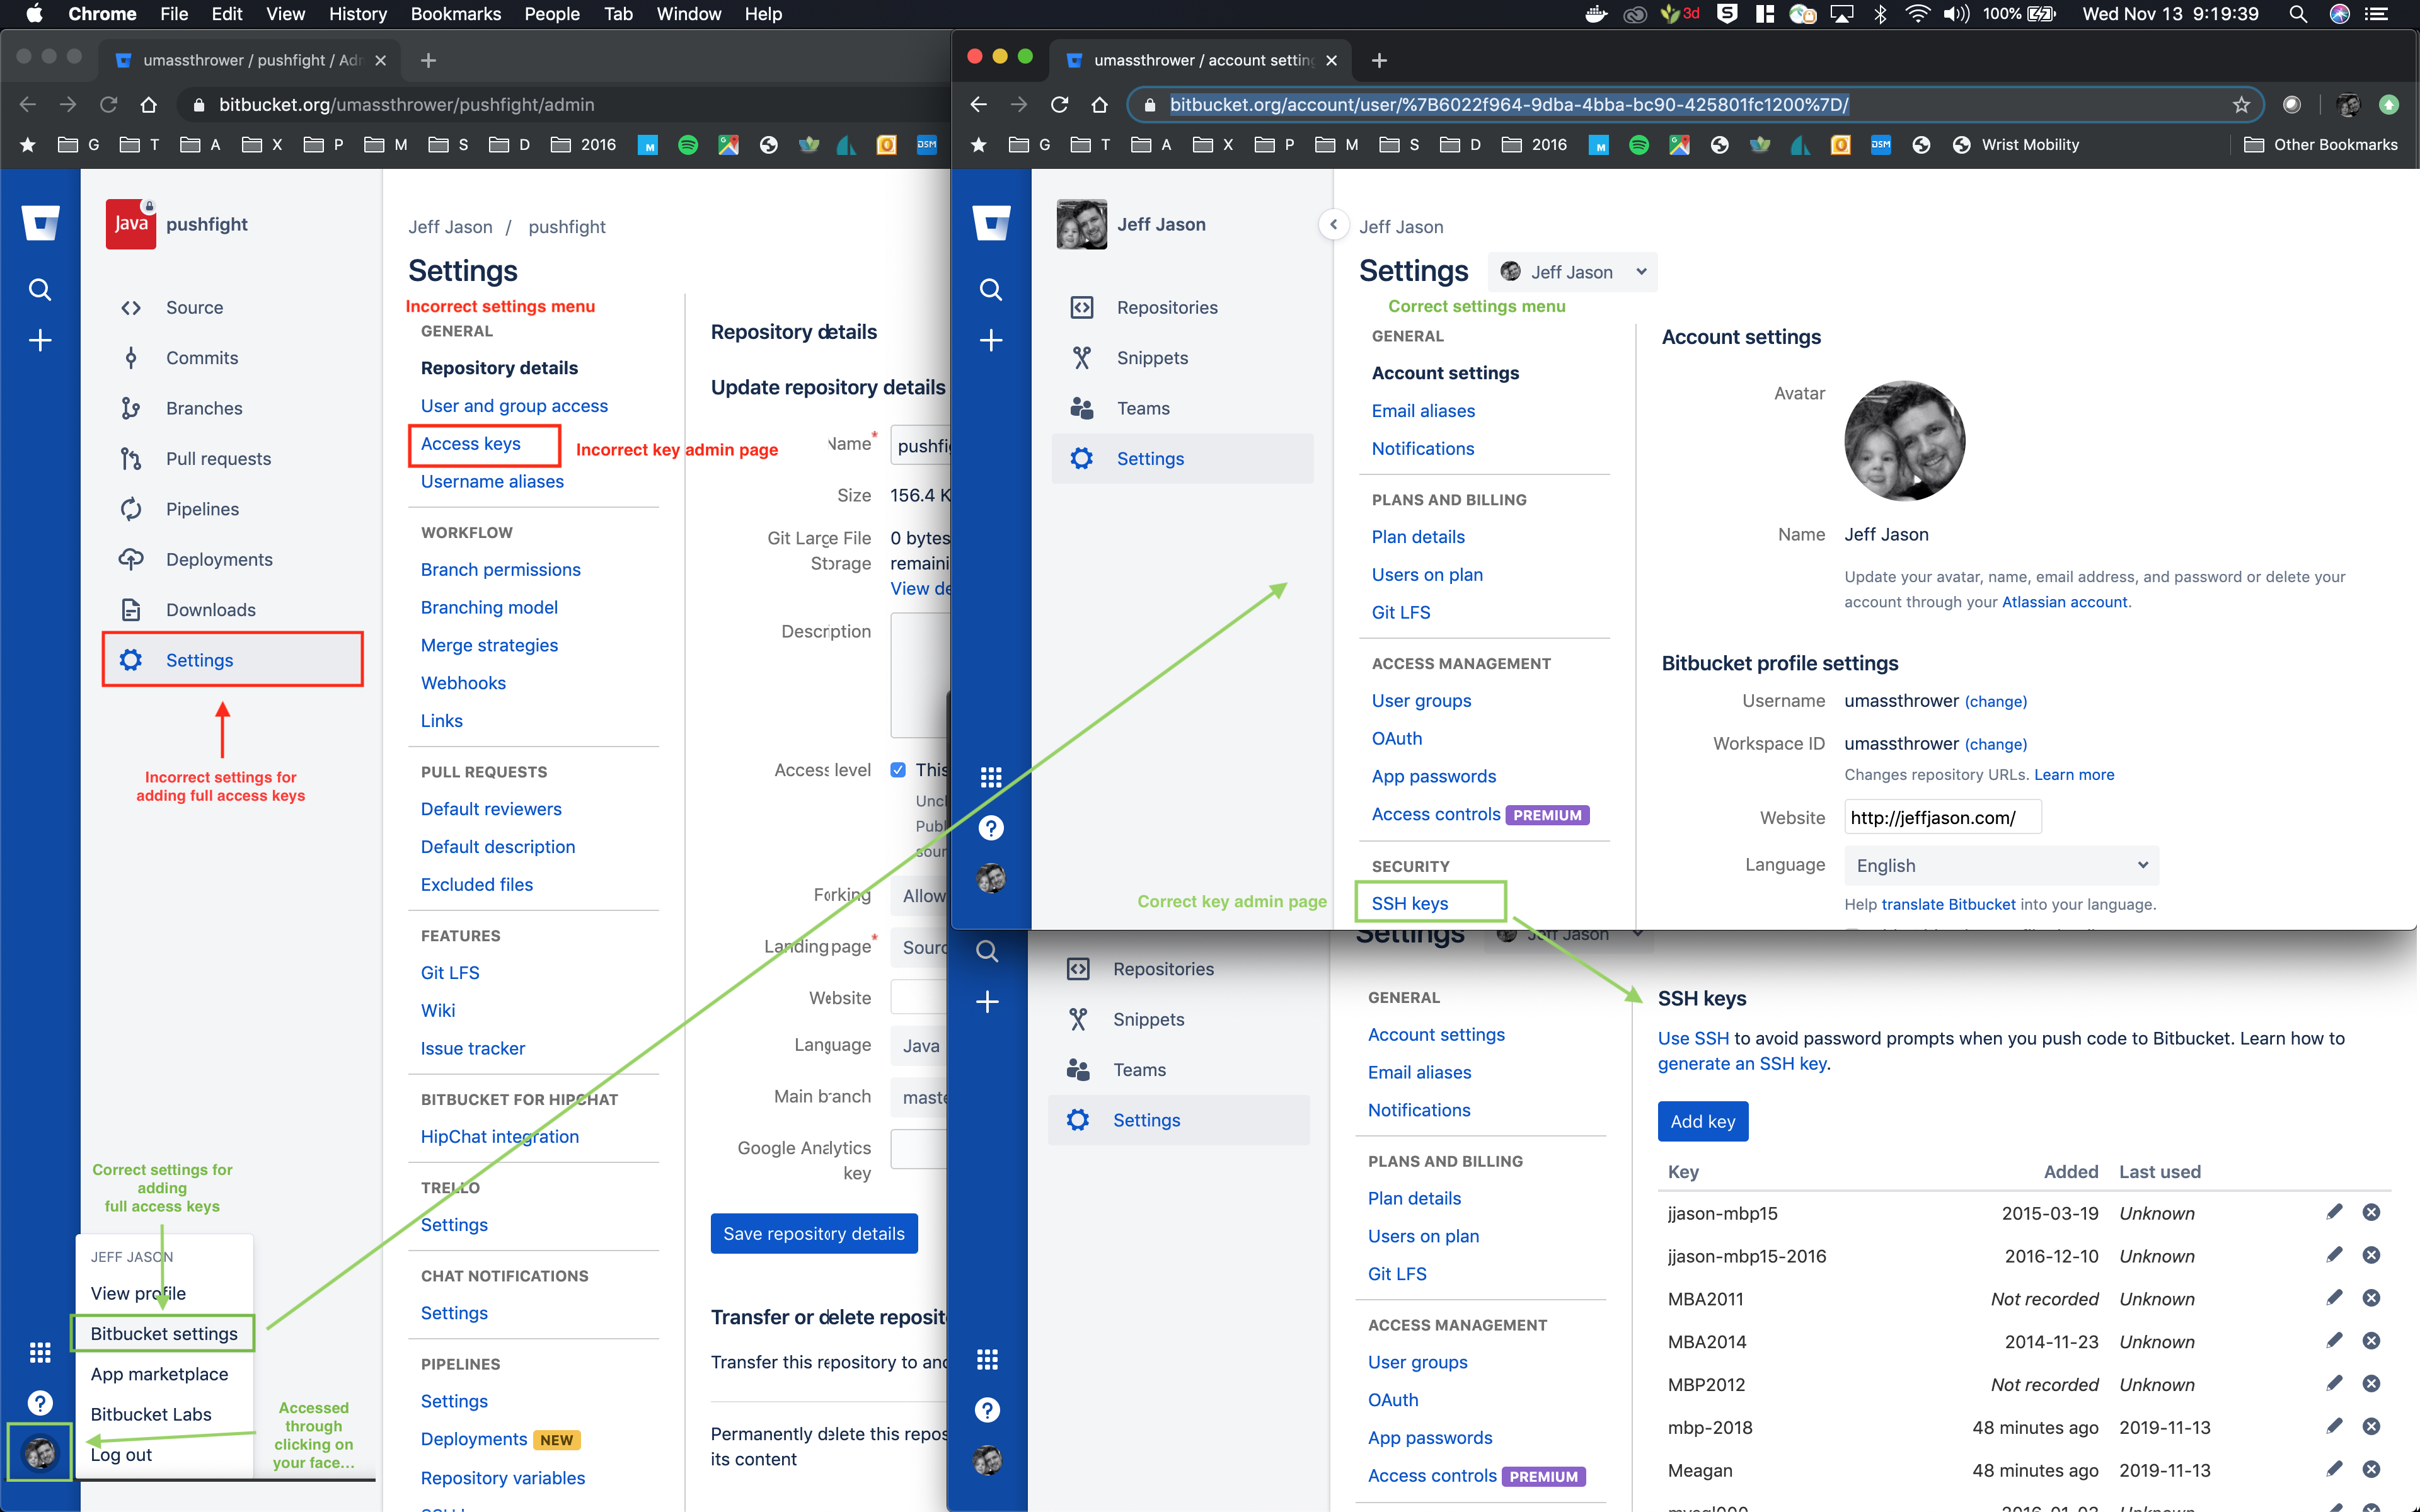Click the Bitbucket logo in left window sidebar
This screenshot has width=2420, height=1512.
click(x=40, y=223)
